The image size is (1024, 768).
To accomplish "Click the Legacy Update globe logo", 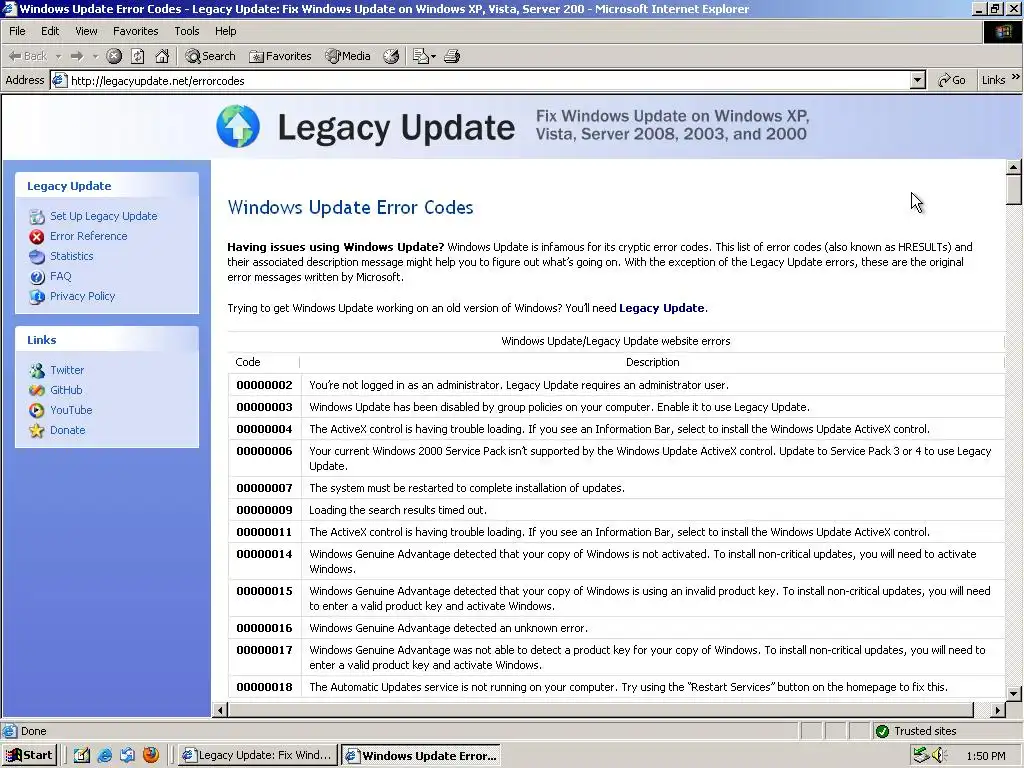I will click(x=238, y=126).
